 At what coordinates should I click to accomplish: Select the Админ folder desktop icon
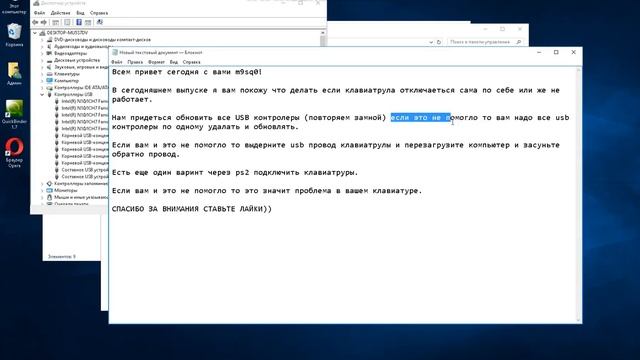tap(14, 74)
